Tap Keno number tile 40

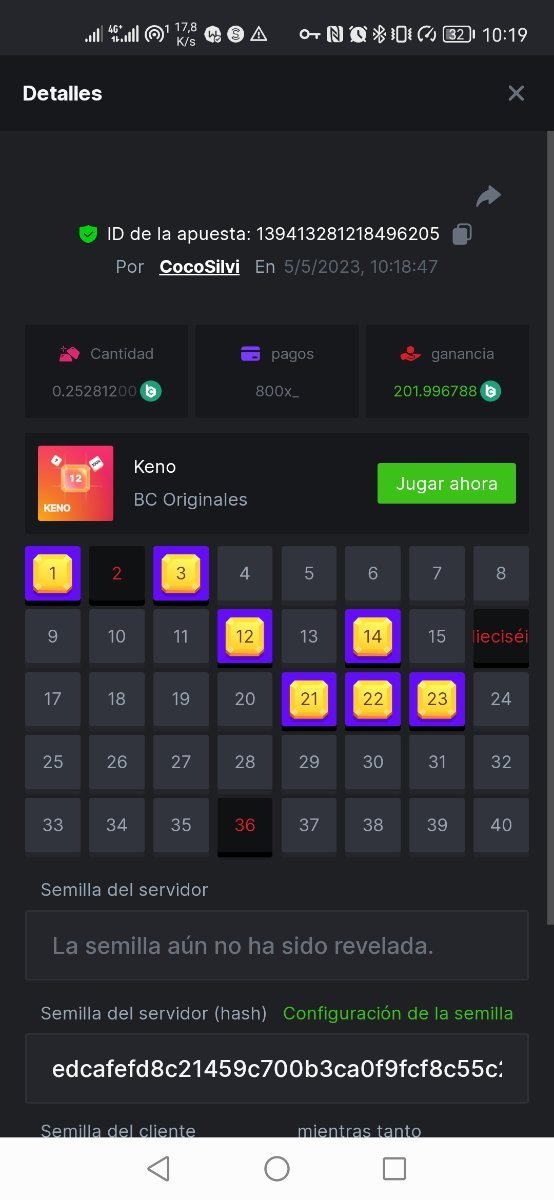(501, 826)
